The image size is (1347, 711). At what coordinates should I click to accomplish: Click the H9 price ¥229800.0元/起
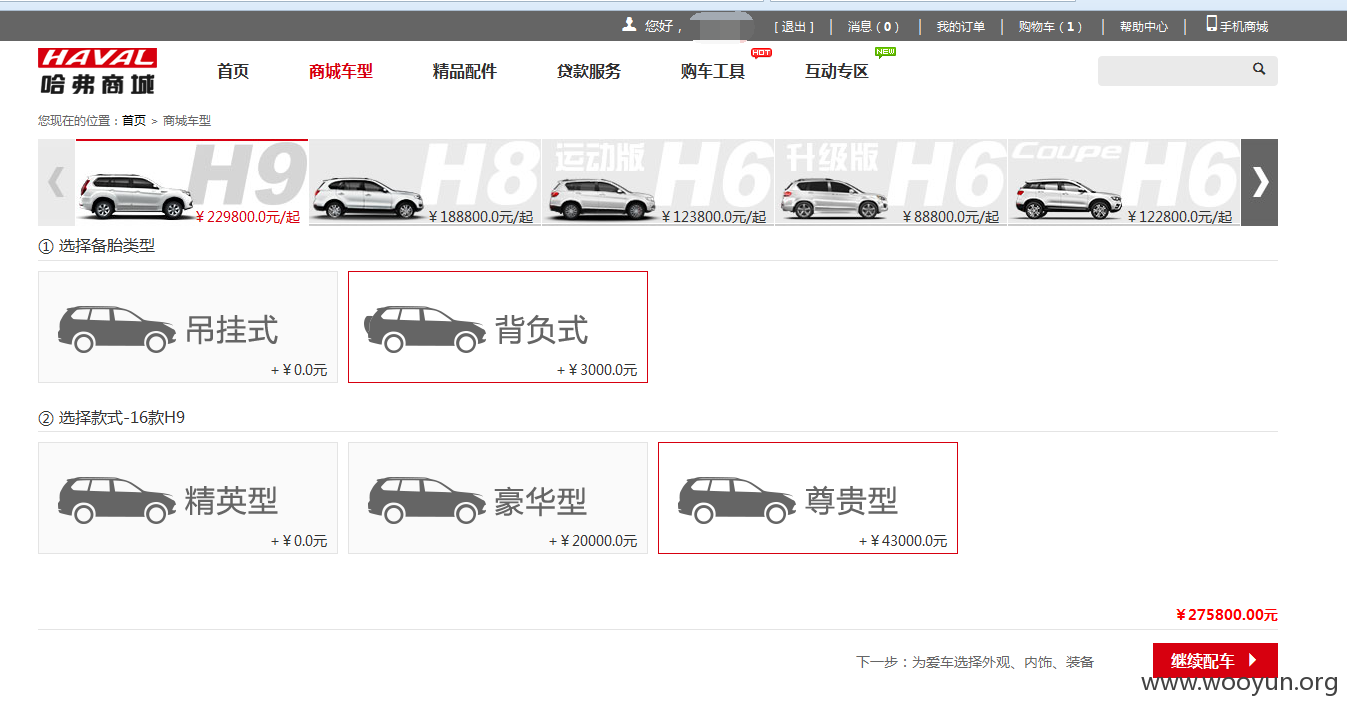[248, 217]
